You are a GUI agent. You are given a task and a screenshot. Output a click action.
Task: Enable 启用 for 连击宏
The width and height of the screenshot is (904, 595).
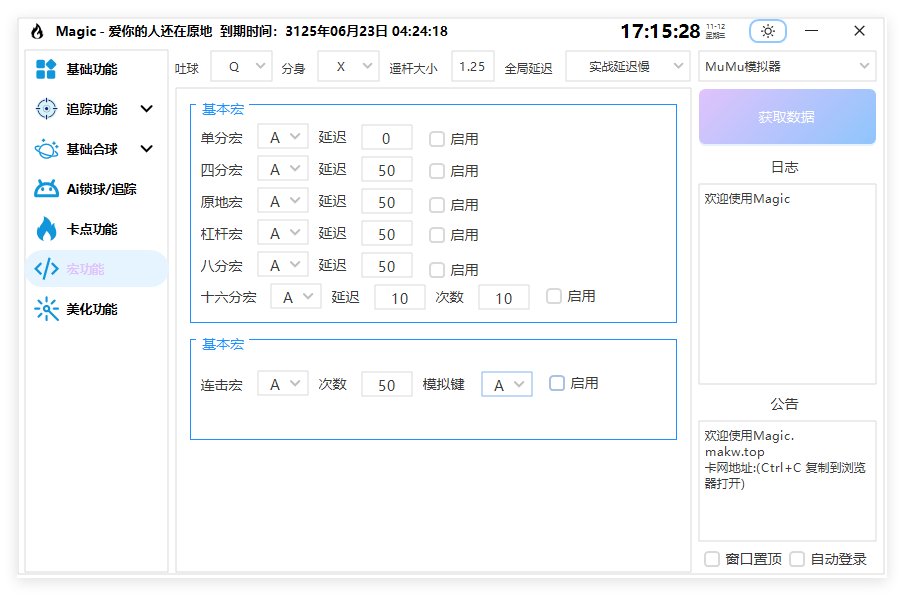[x=556, y=383]
